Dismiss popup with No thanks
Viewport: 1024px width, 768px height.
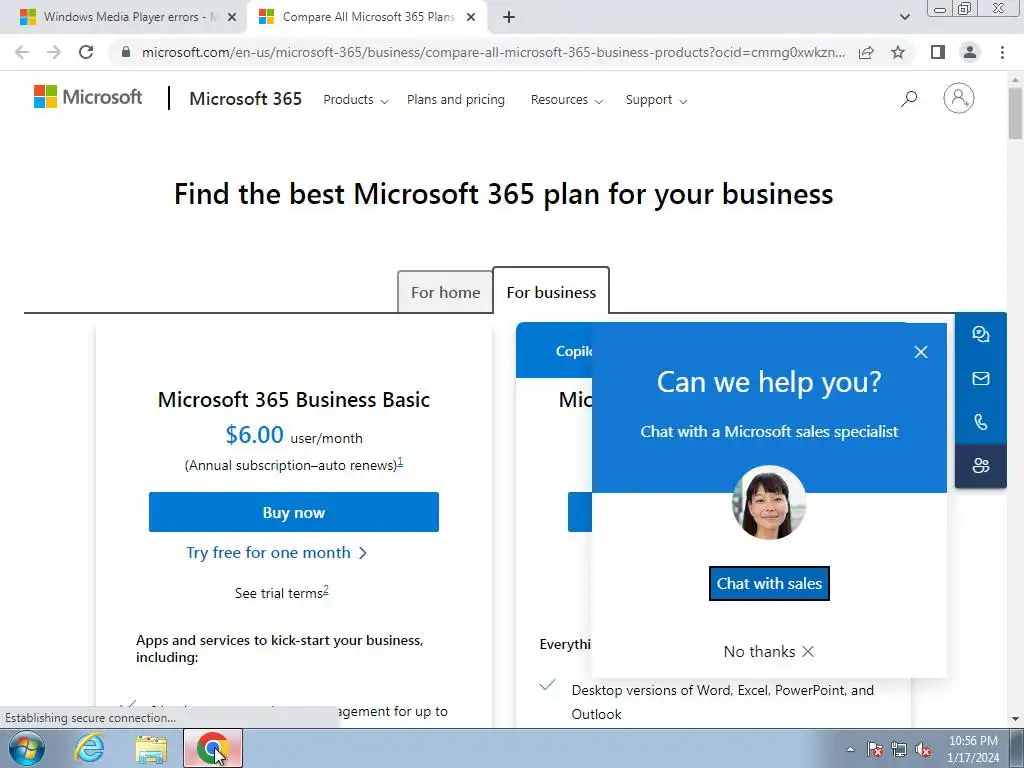[x=769, y=651]
